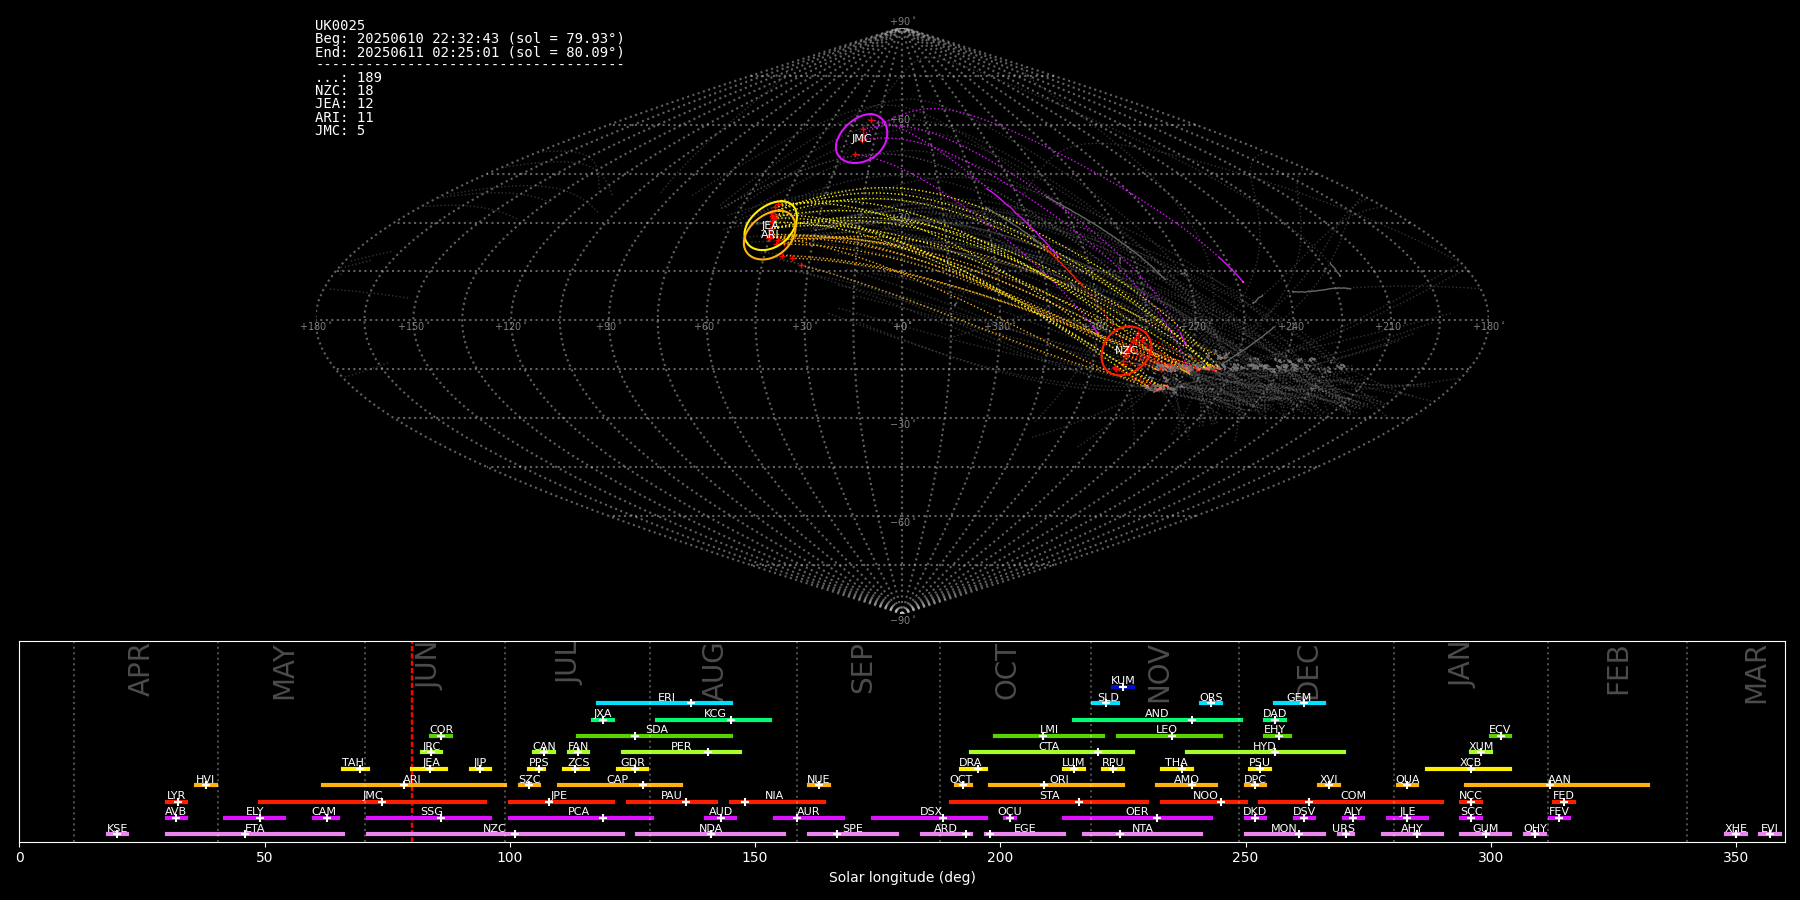Click the DEC month label in timeline
This screenshot has height=900, width=1800.
pyautogui.click(x=1308, y=672)
